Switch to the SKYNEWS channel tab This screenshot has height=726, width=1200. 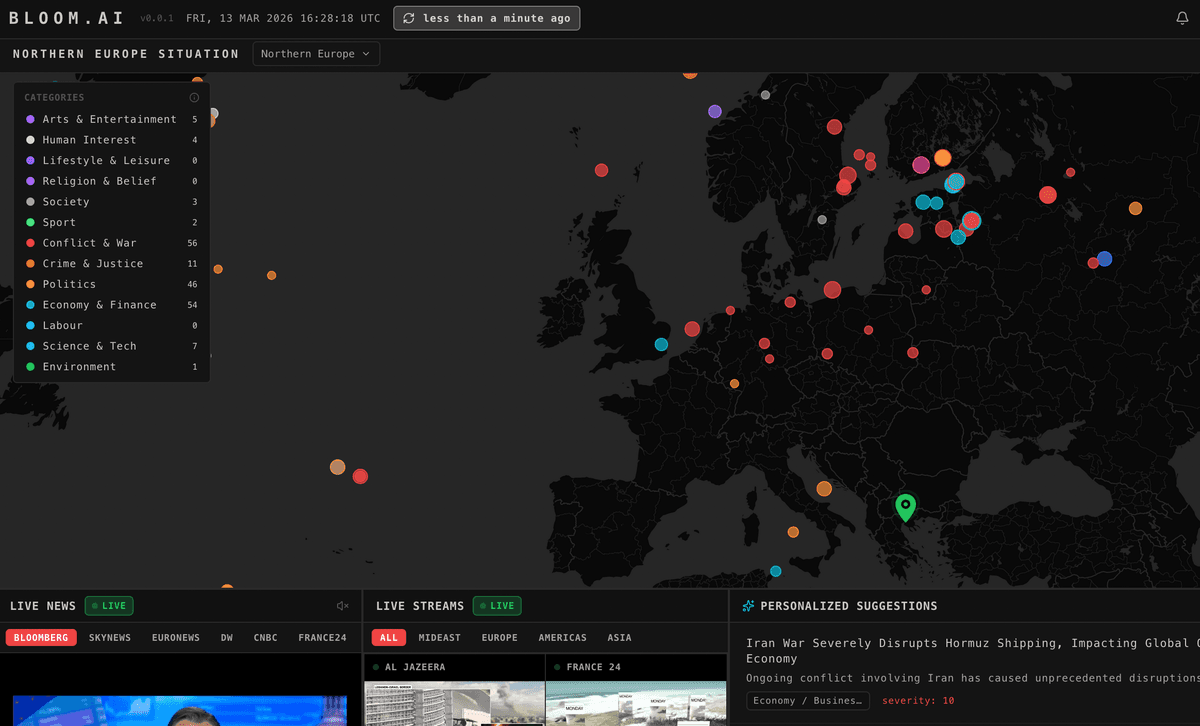(x=109, y=637)
